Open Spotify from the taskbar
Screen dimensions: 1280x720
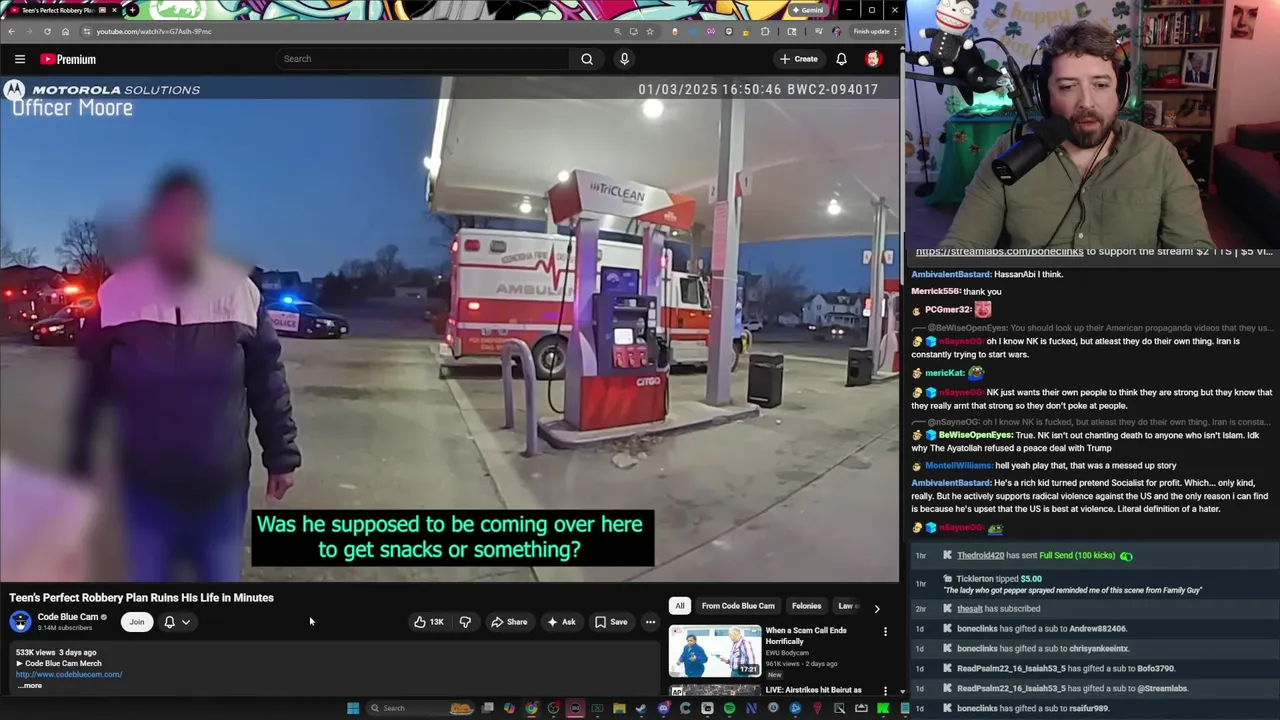point(729,708)
